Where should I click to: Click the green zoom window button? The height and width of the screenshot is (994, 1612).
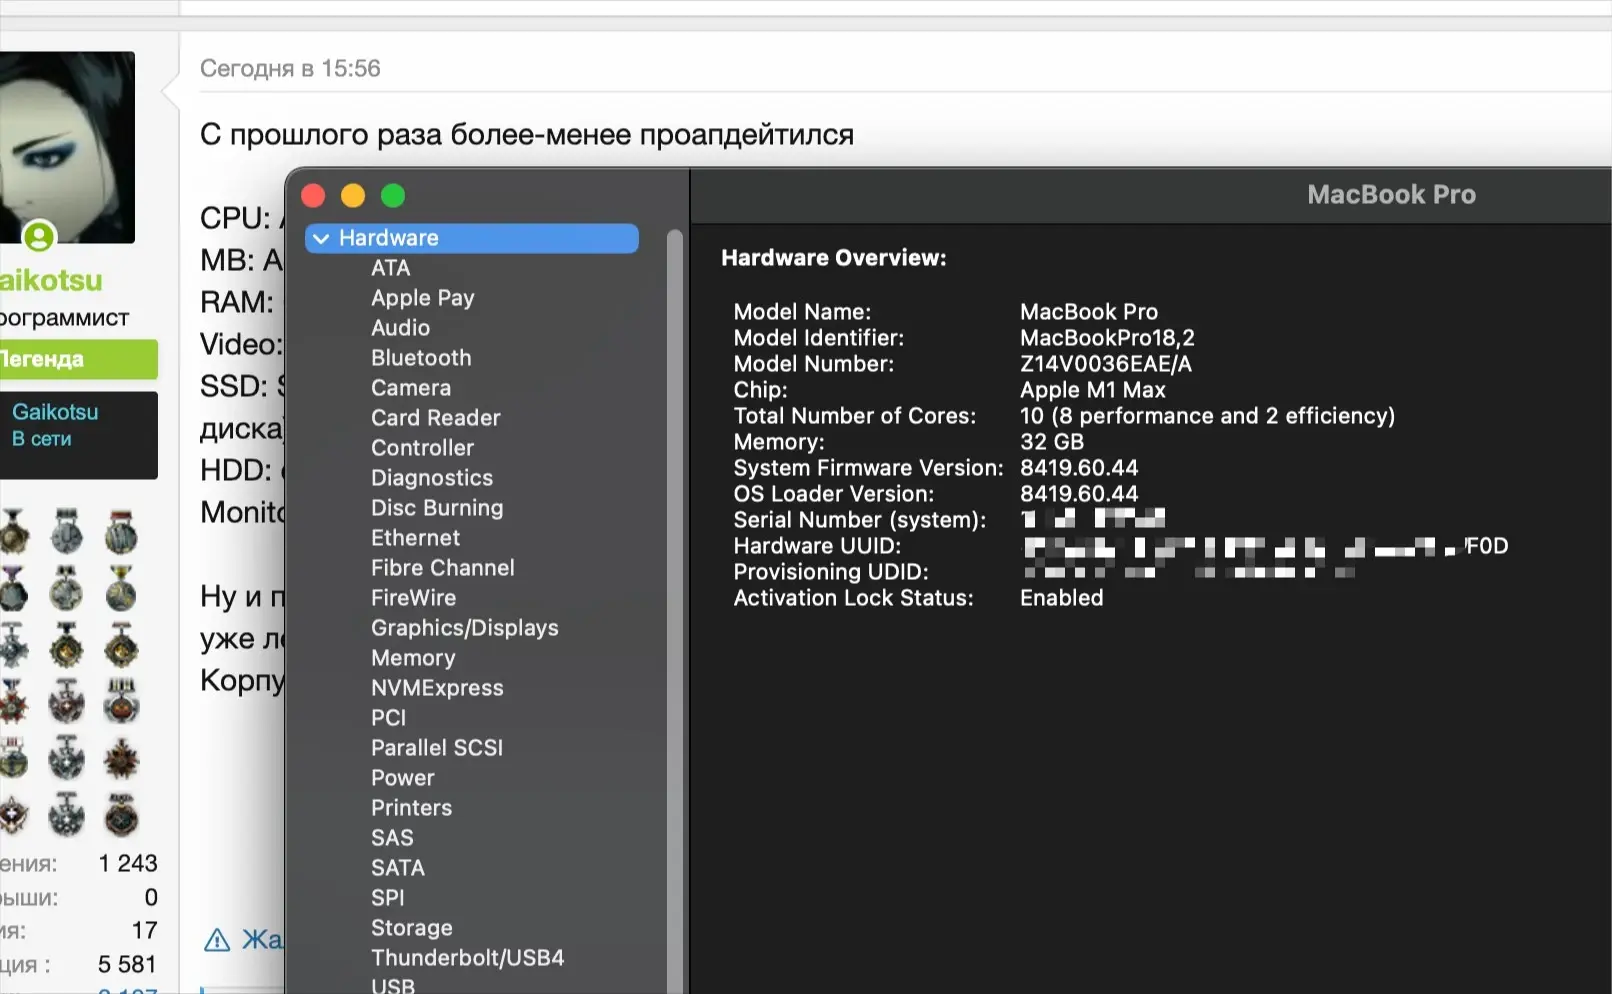pos(393,195)
